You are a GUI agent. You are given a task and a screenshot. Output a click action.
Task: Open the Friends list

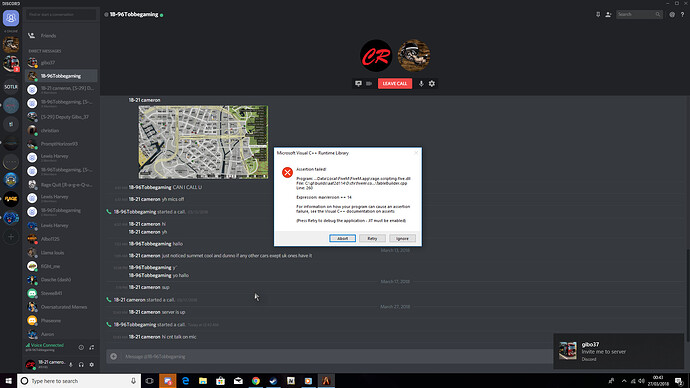tap(61, 36)
